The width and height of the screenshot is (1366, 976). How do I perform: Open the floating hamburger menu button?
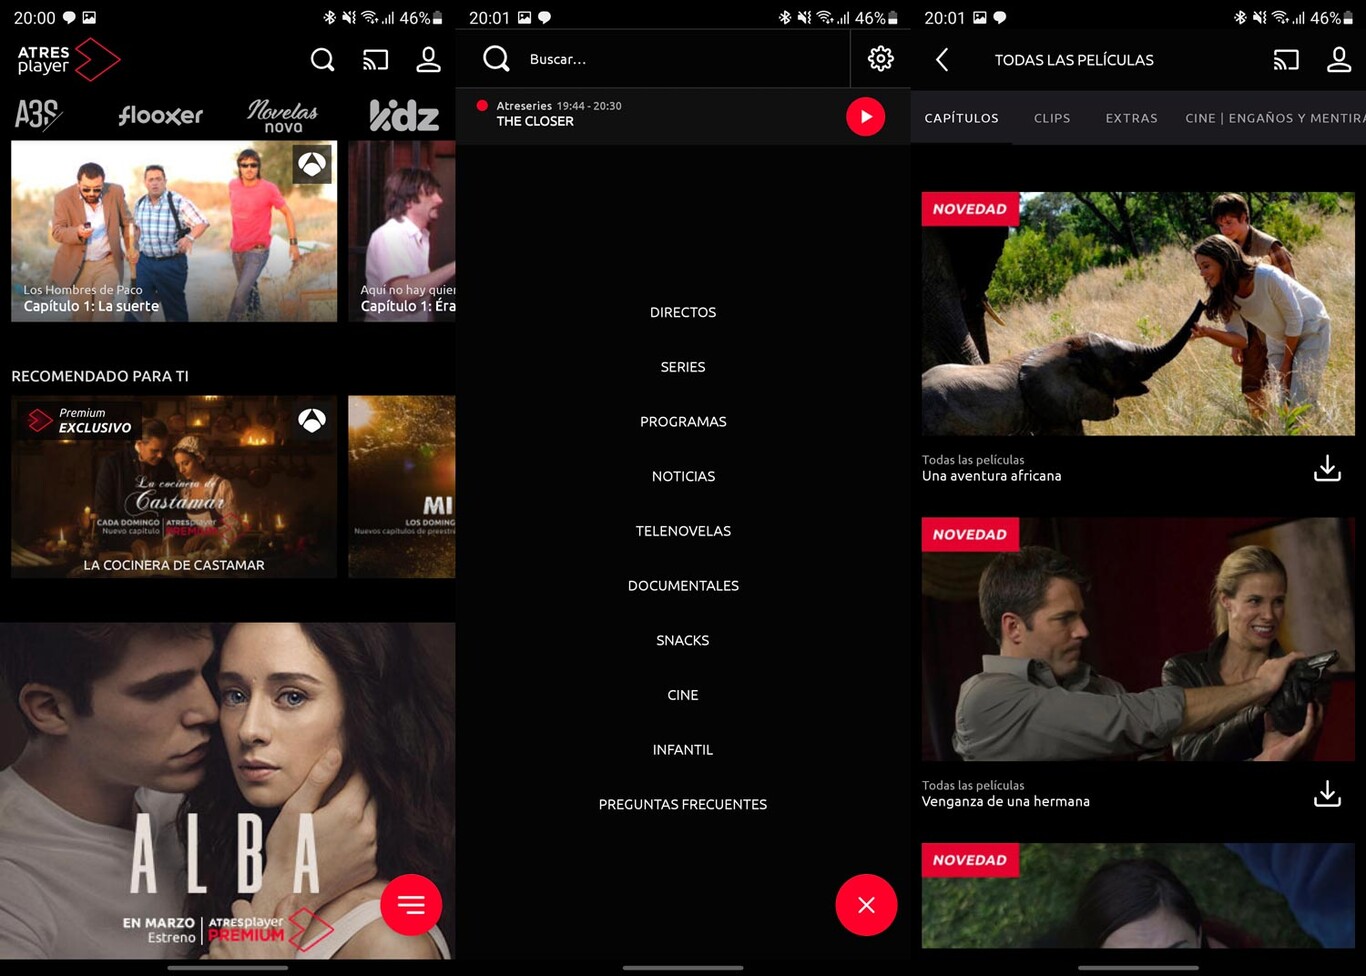(x=411, y=905)
